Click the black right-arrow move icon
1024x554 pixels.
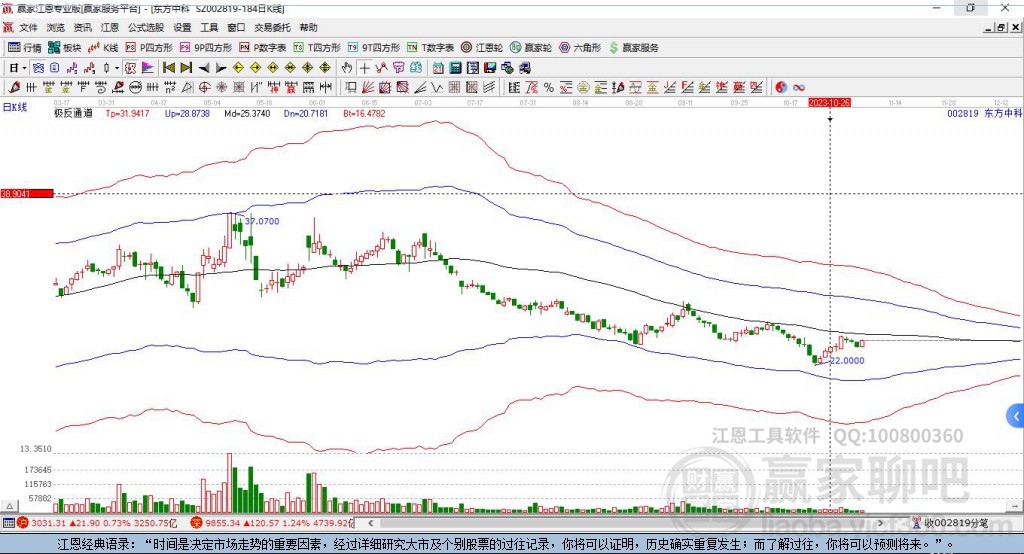click(x=221, y=68)
